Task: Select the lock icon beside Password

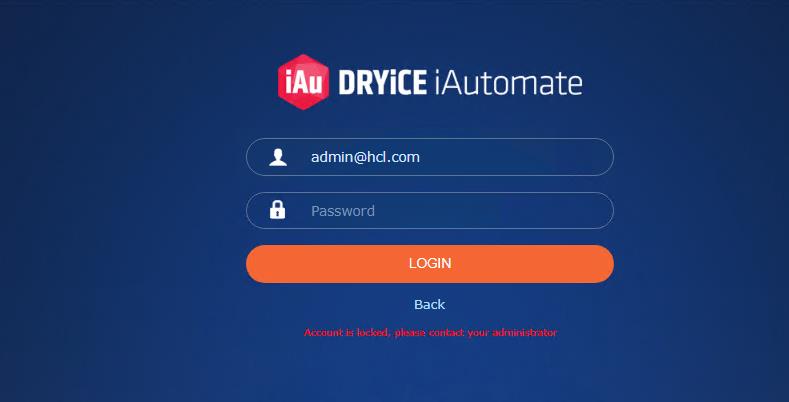Action: click(277, 210)
